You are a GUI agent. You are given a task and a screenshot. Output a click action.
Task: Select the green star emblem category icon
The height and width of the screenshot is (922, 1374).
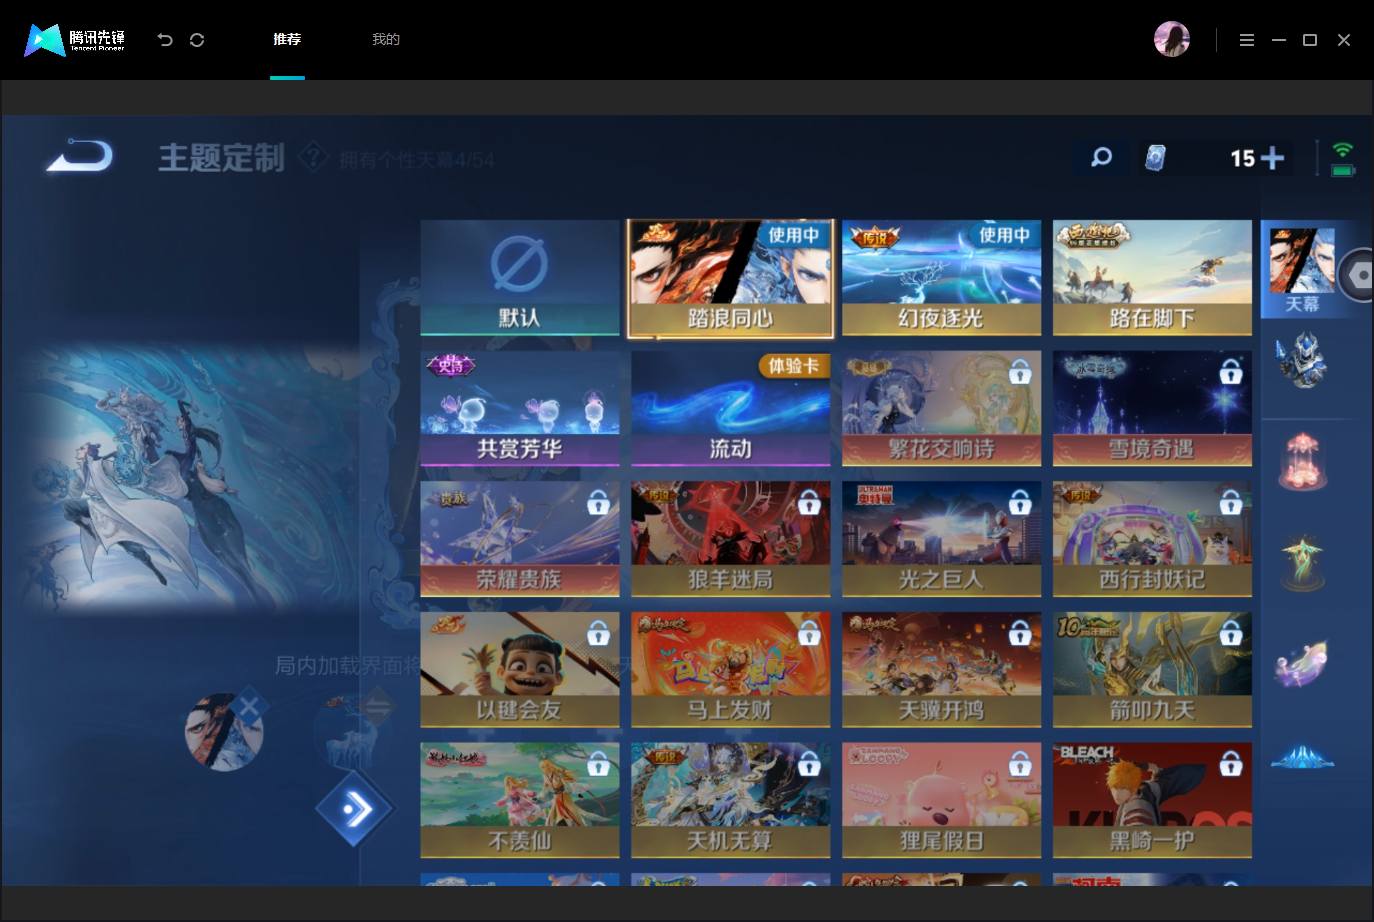[x=1302, y=563]
